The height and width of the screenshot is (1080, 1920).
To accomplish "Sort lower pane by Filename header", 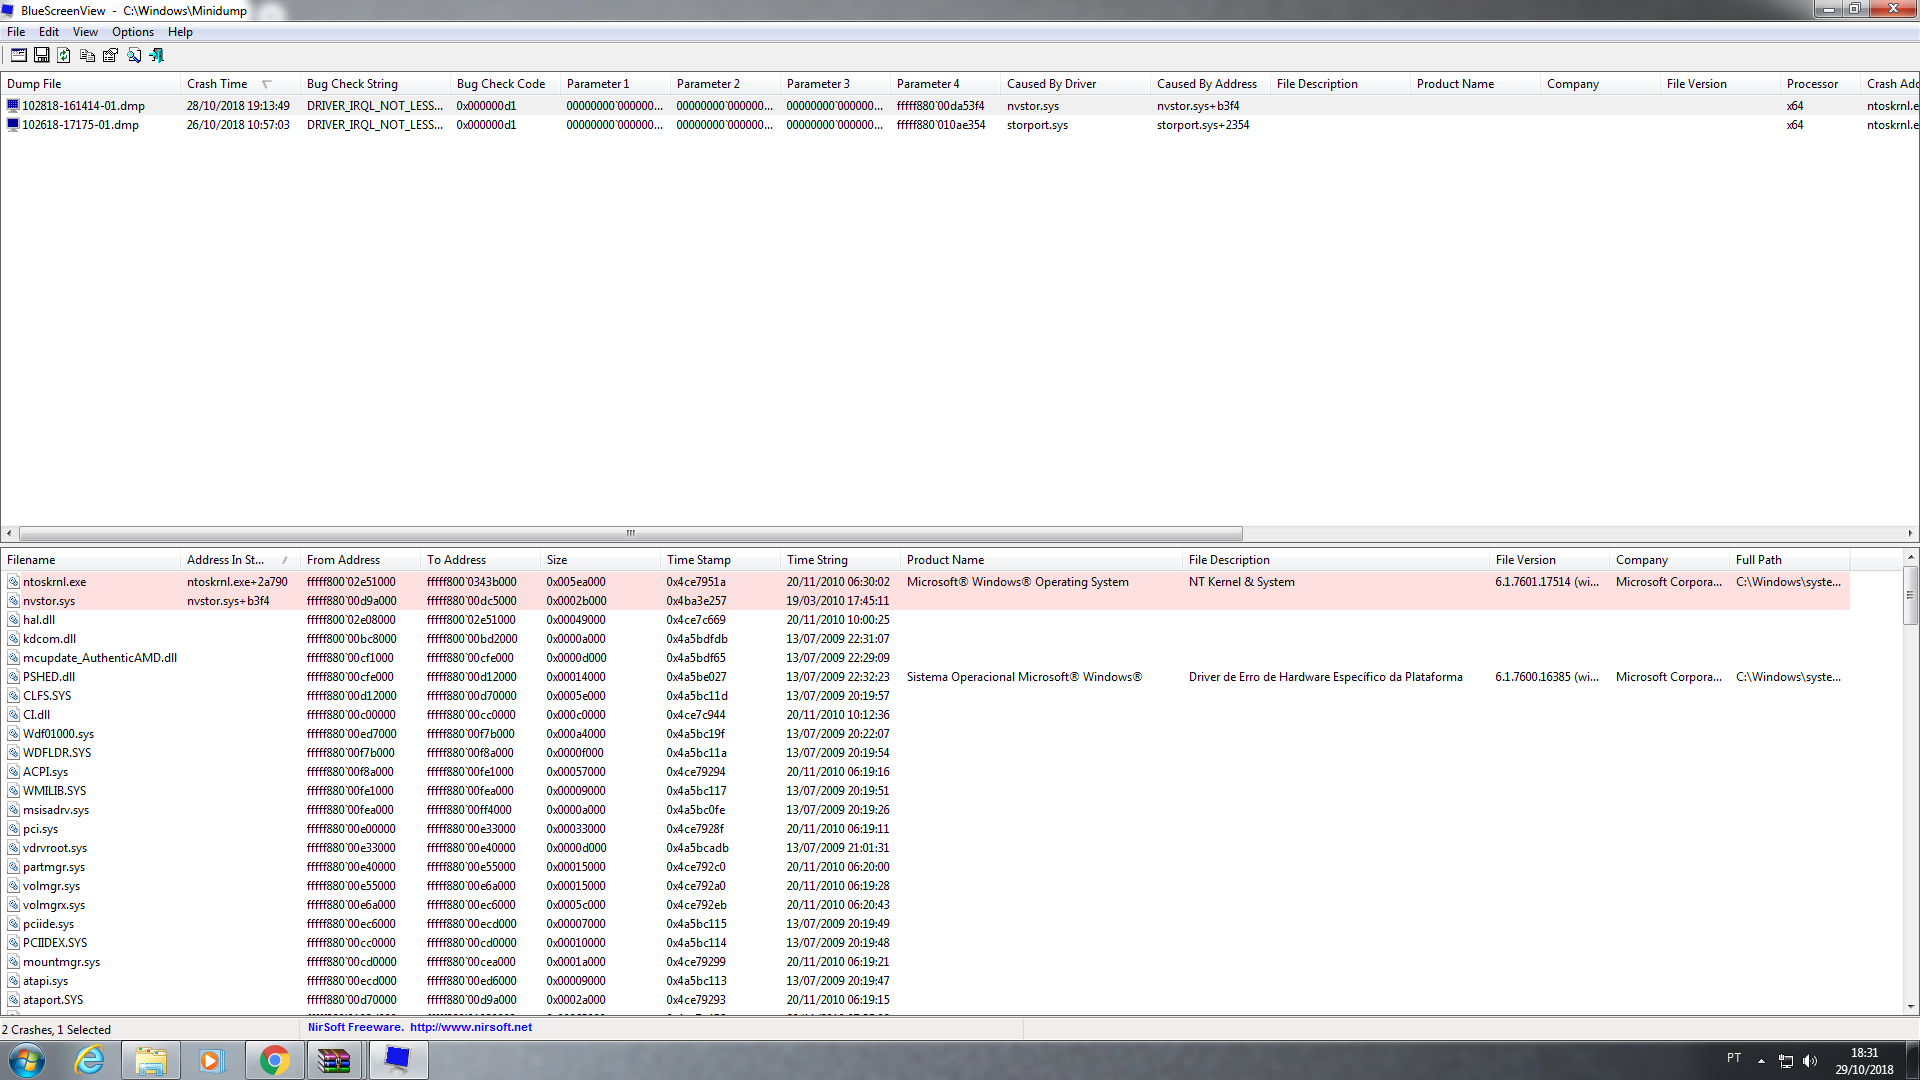I will pos(90,560).
